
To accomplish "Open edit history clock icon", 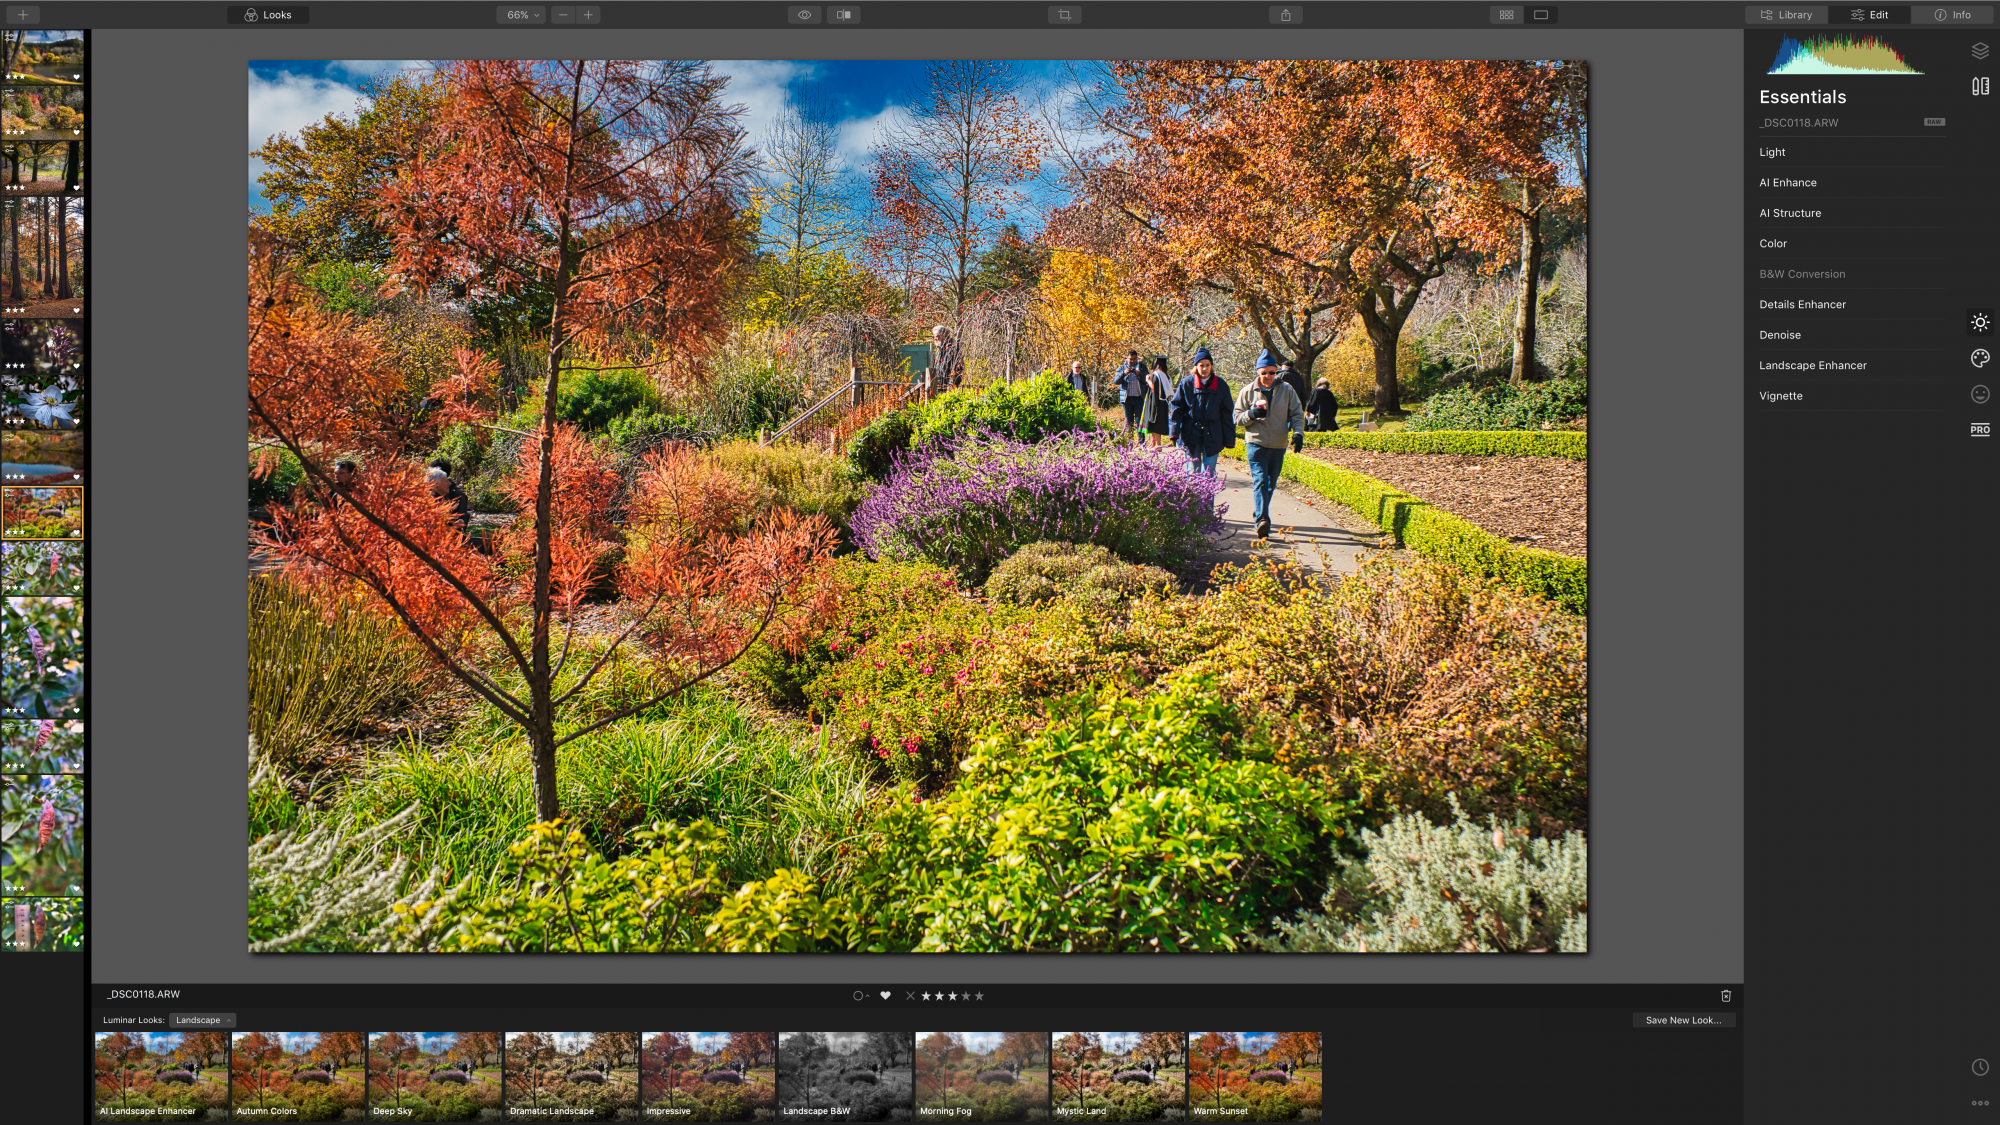I will point(1980,1067).
